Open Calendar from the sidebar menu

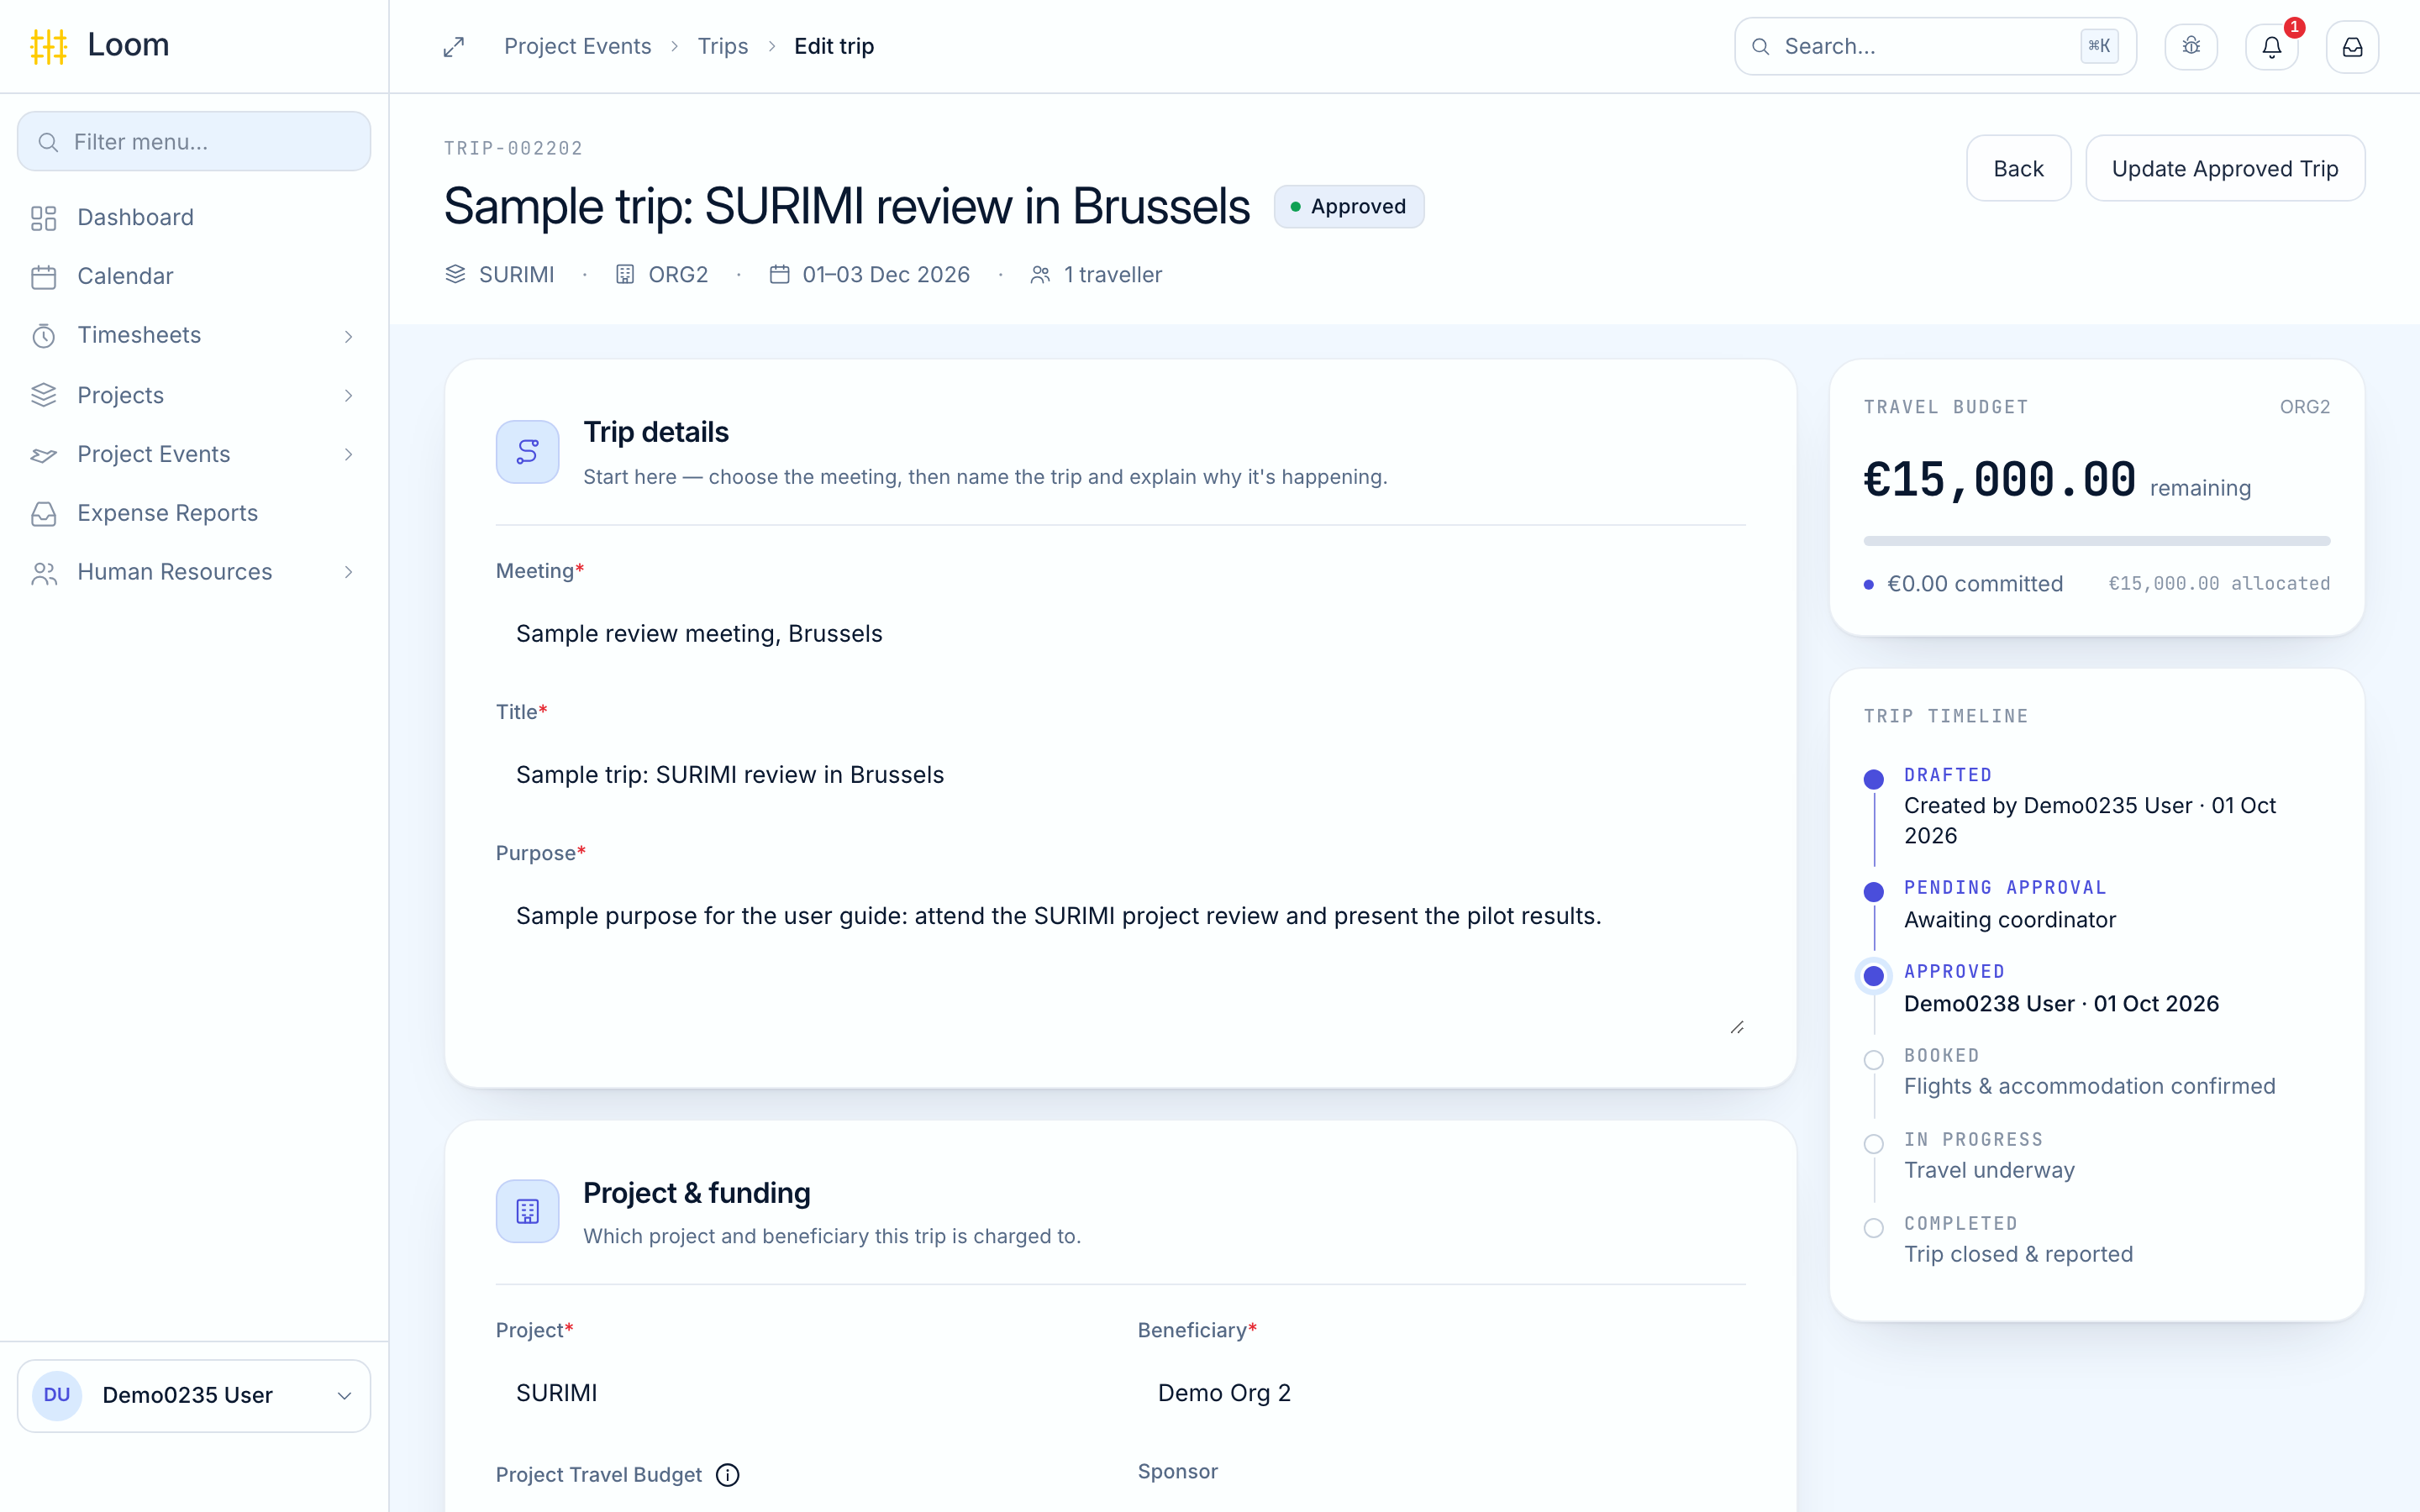(193, 277)
